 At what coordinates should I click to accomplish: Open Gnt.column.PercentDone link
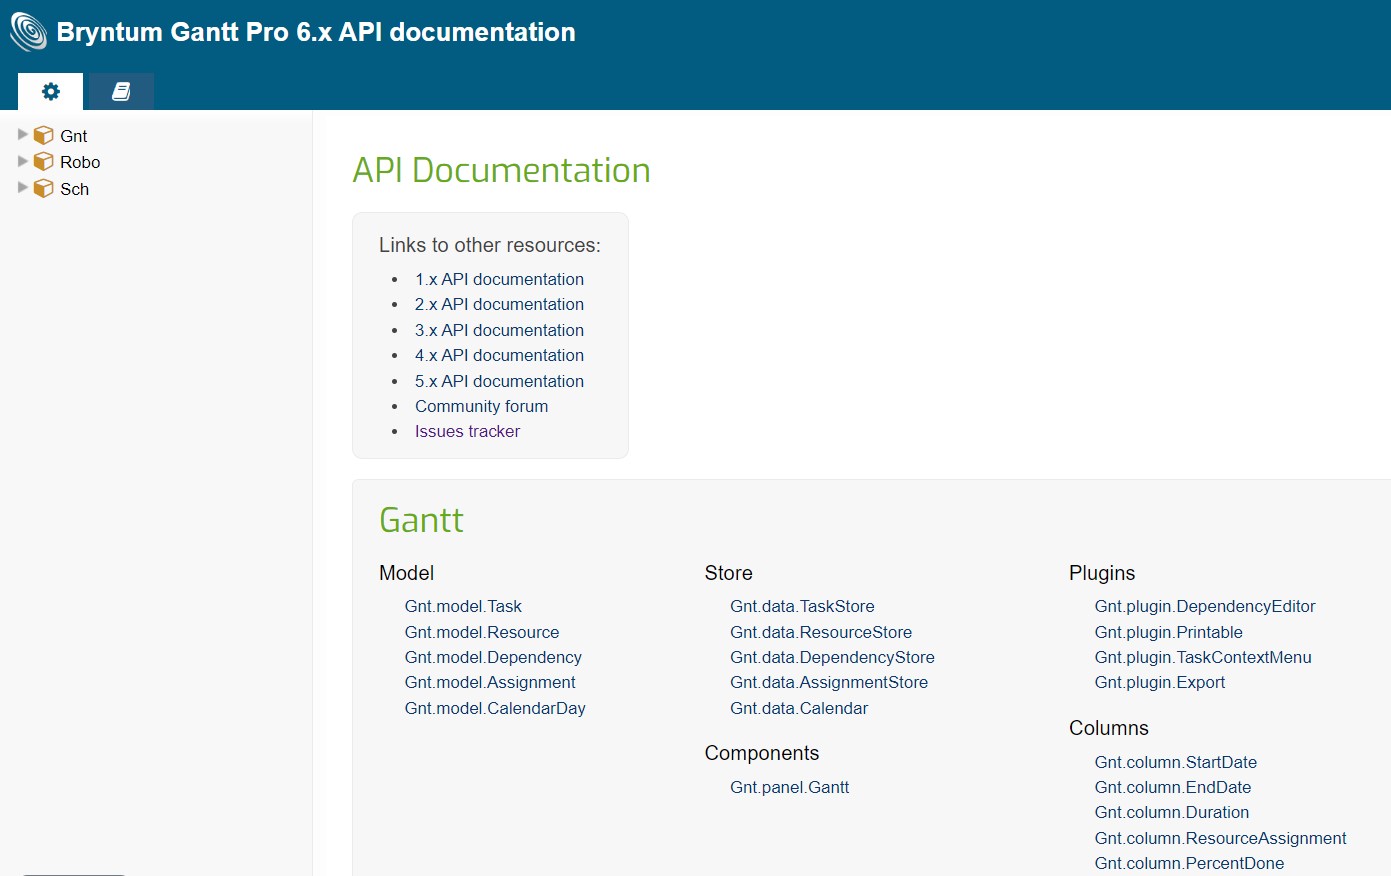(1189, 863)
